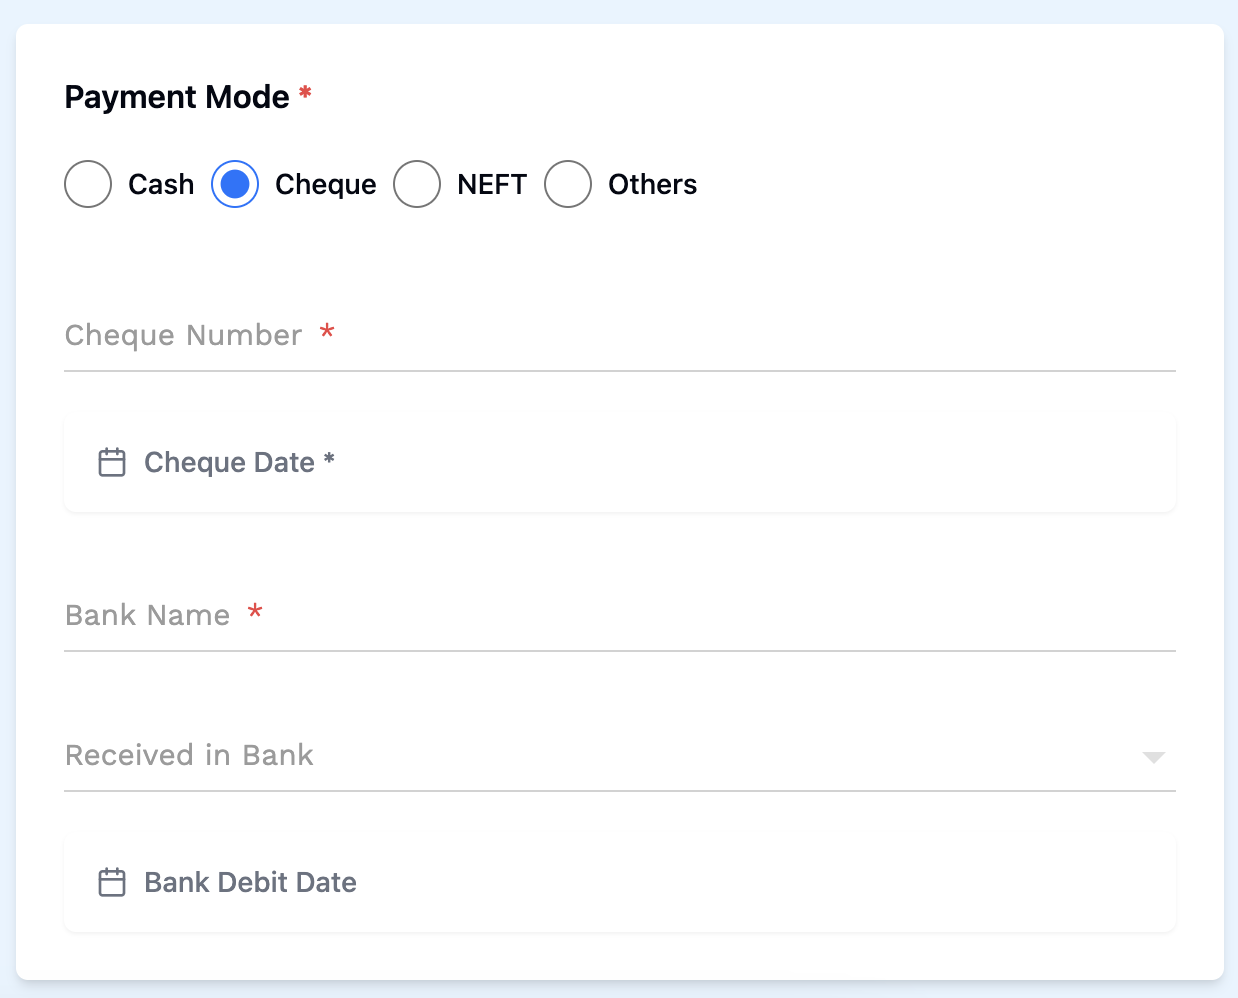Image resolution: width=1238 pixels, height=998 pixels.
Task: Click the Cheque radio button label
Action: pos(326,184)
